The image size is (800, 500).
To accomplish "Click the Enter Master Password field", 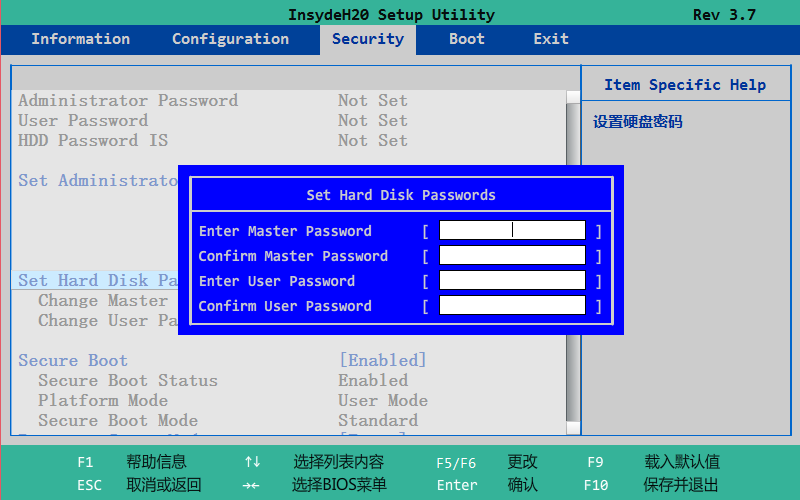I will coord(512,231).
